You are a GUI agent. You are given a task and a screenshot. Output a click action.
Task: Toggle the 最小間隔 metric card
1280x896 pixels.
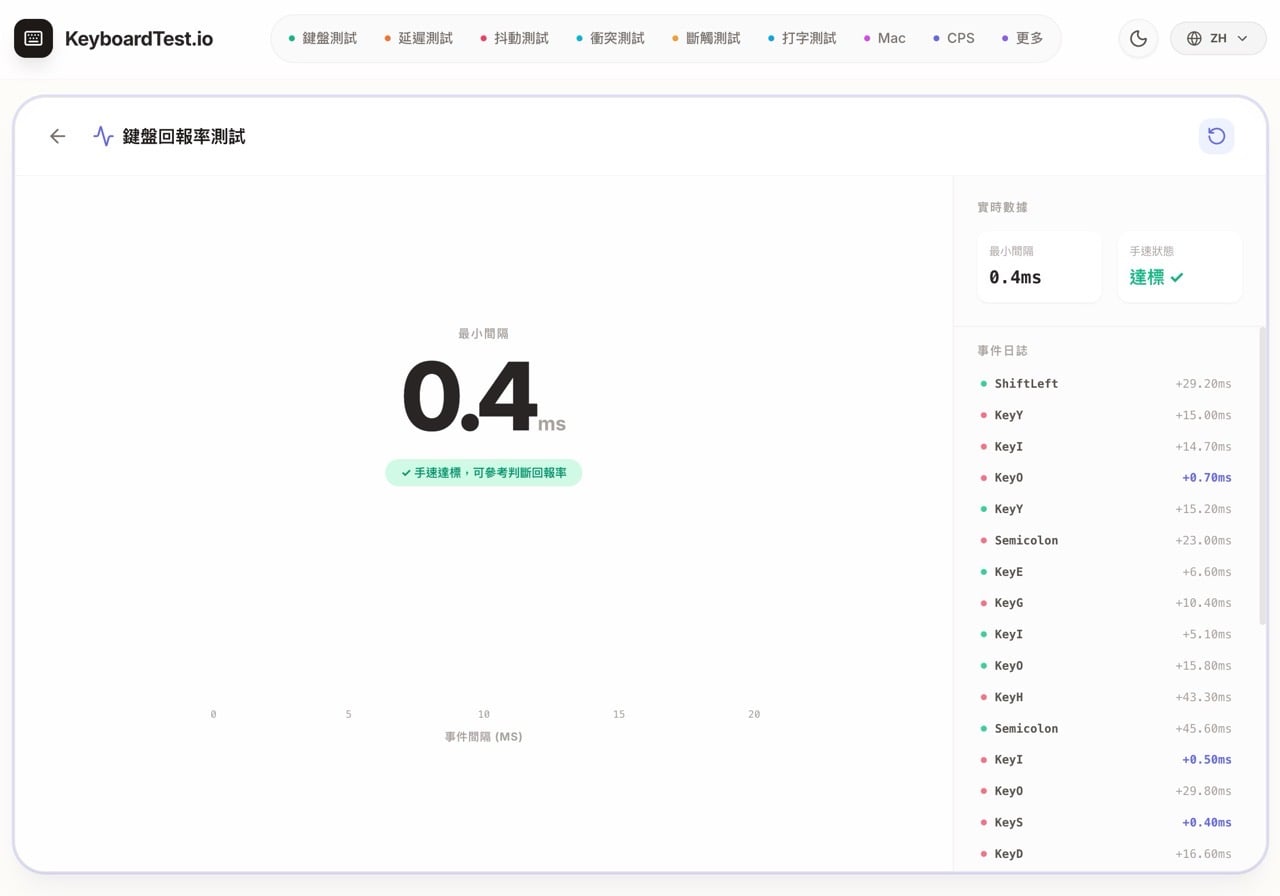point(1039,266)
